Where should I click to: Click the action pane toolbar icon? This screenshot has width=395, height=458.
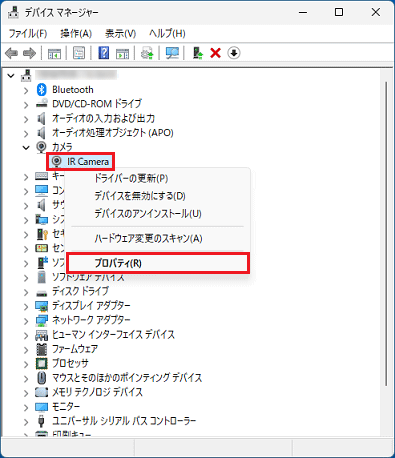(x=122, y=53)
